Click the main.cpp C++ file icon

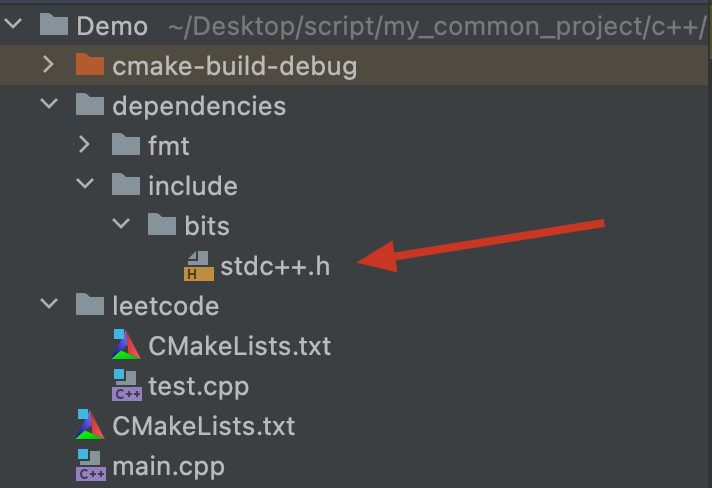coord(91,465)
